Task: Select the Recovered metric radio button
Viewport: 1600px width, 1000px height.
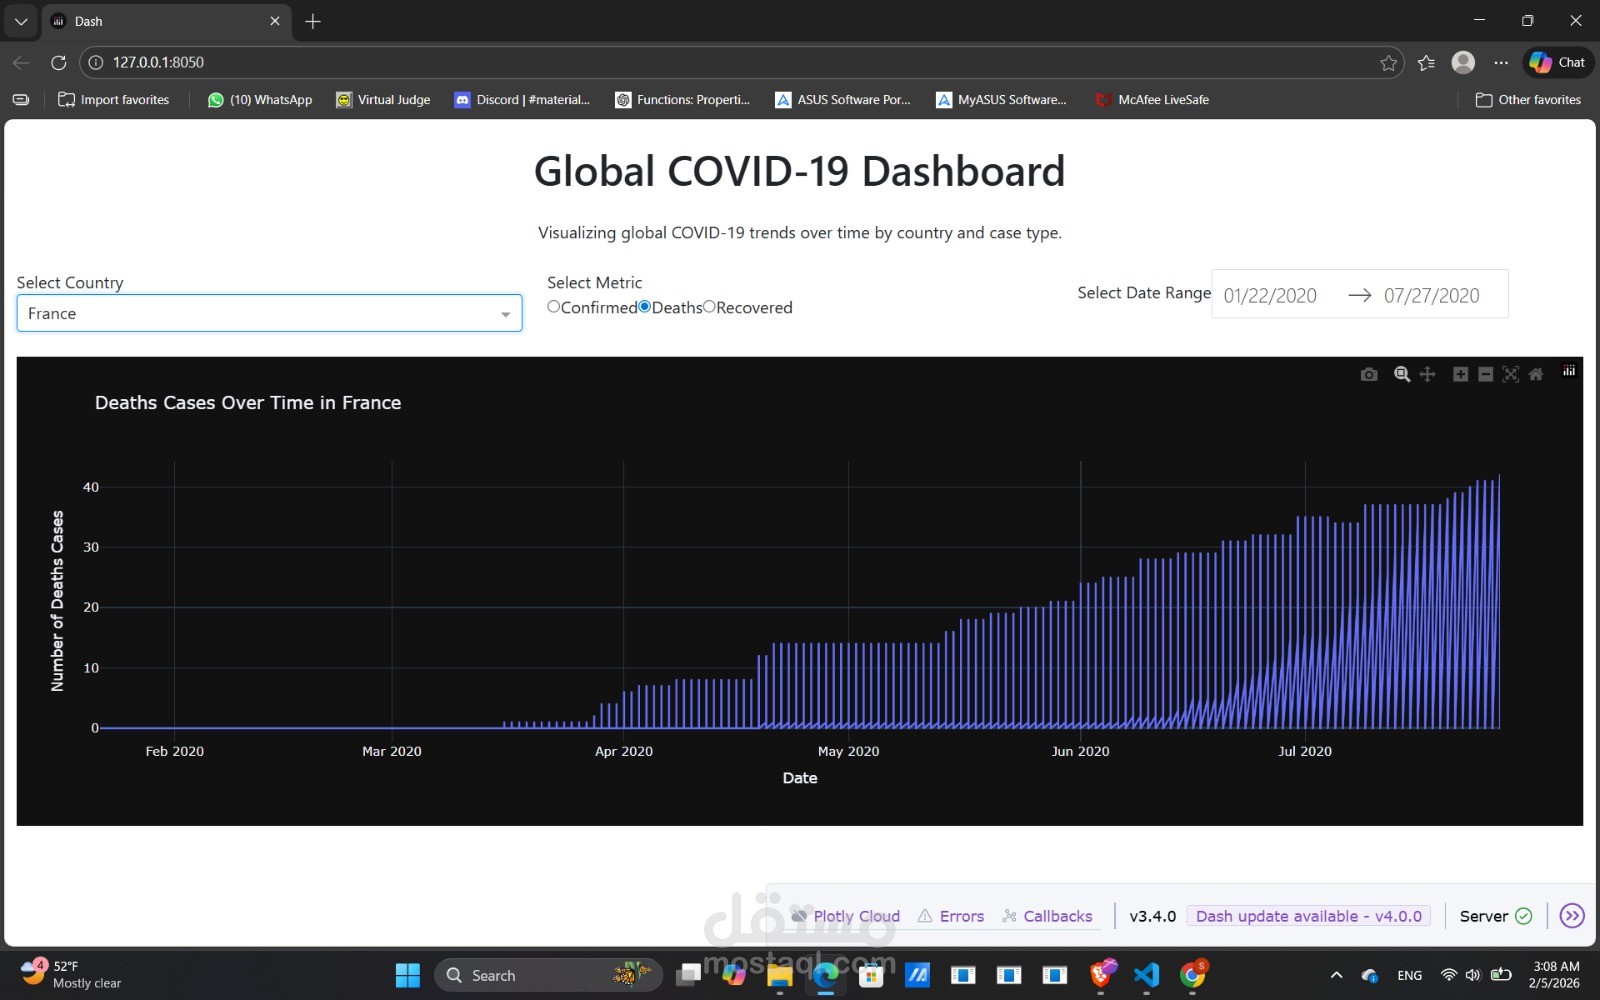Action: [710, 307]
